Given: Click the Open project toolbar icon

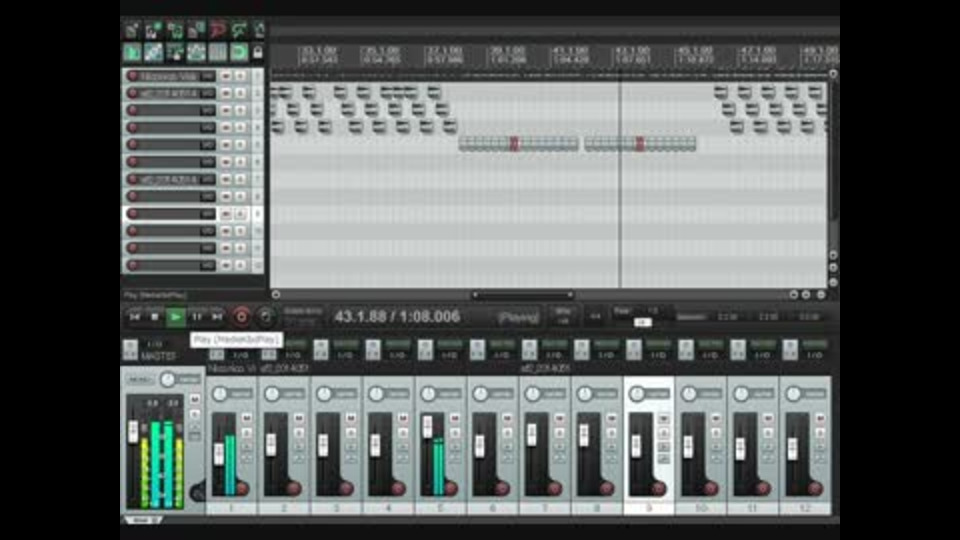Looking at the screenshot, I should [x=153, y=29].
